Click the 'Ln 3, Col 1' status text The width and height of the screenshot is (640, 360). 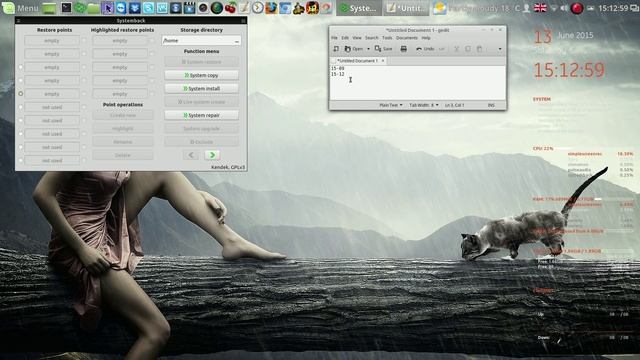[454, 105]
